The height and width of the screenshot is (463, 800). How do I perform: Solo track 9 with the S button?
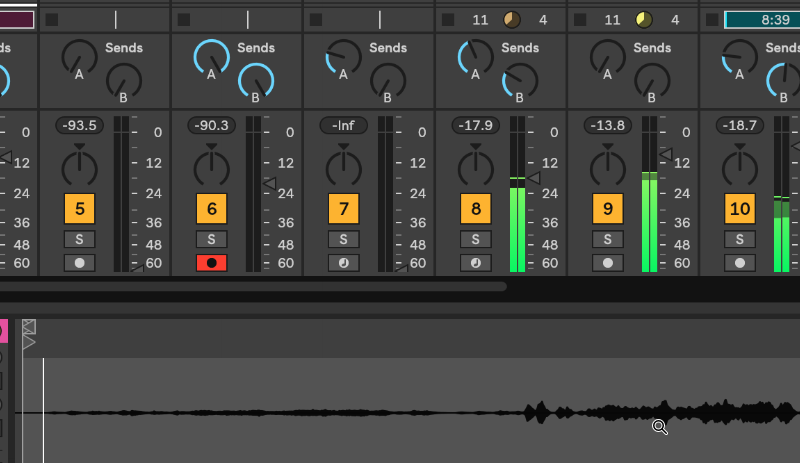point(607,239)
